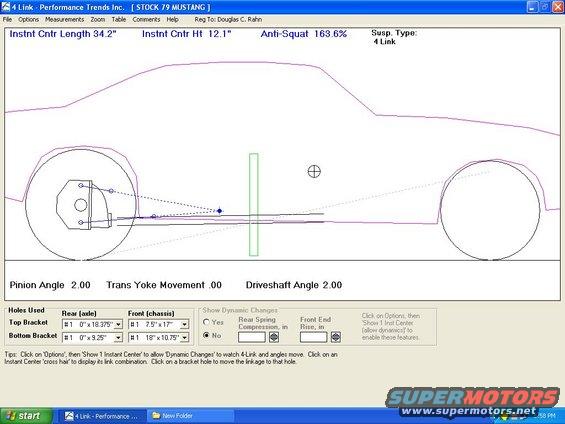565x424 pixels.
Task: Click upper link chassis bracket hole
Action: click(x=111, y=191)
